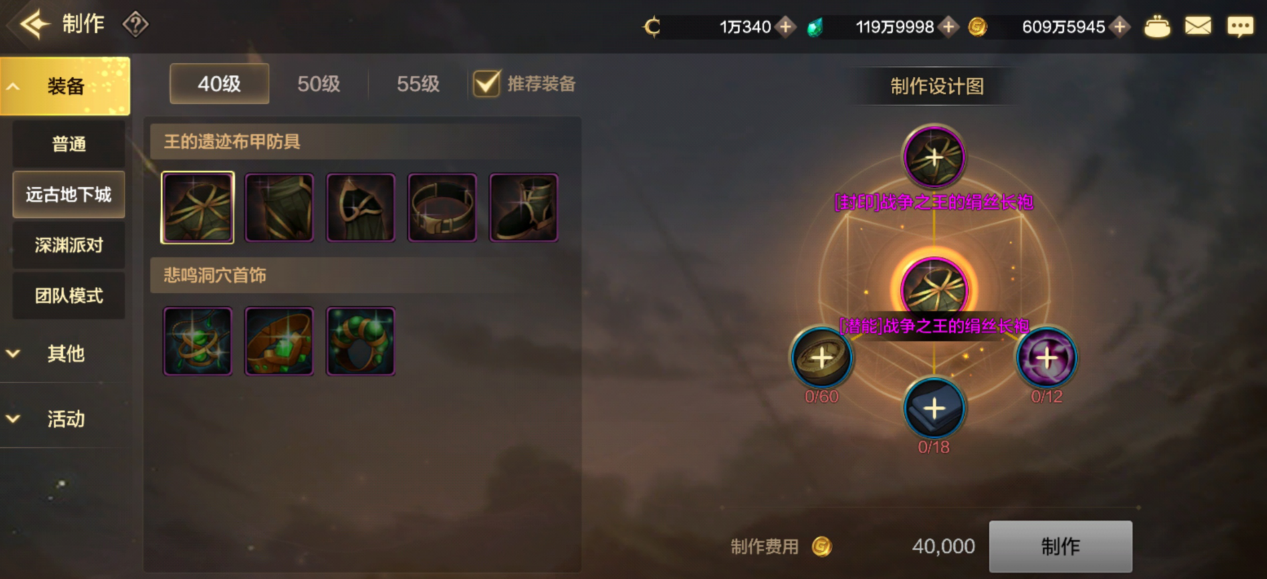Switch to the 50级 tab
1267x579 pixels.
pos(319,84)
